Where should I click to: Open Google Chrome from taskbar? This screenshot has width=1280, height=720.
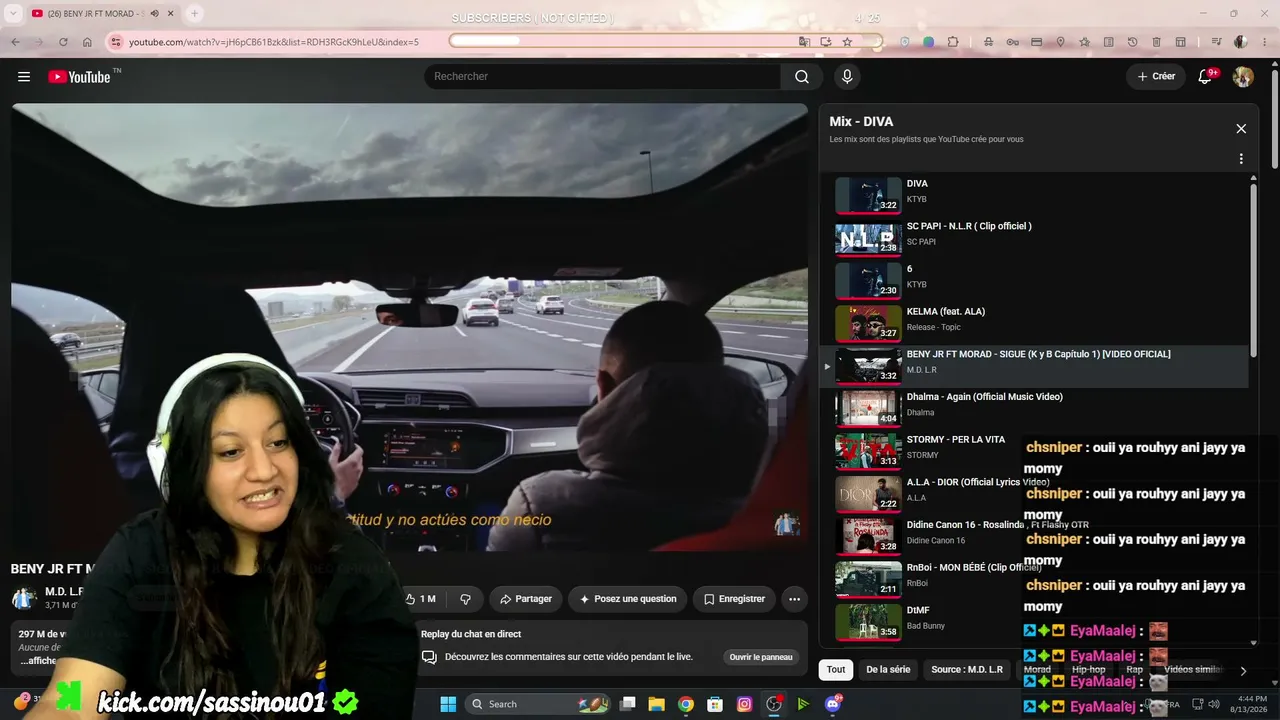click(686, 704)
